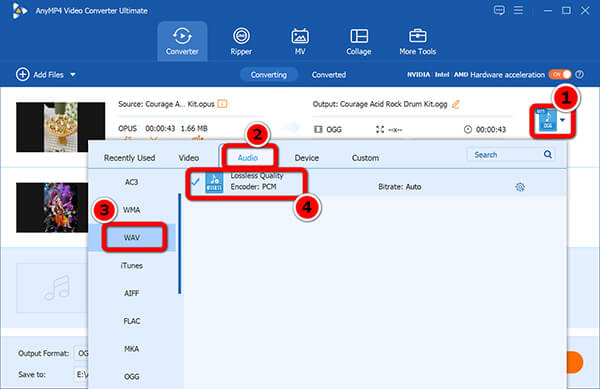Click the Bitrate: Auto text
Image resolution: width=600 pixels, height=389 pixels.
click(399, 187)
